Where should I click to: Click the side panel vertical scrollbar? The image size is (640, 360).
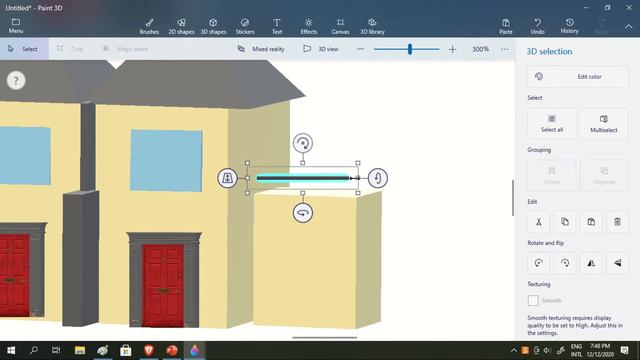(513, 198)
